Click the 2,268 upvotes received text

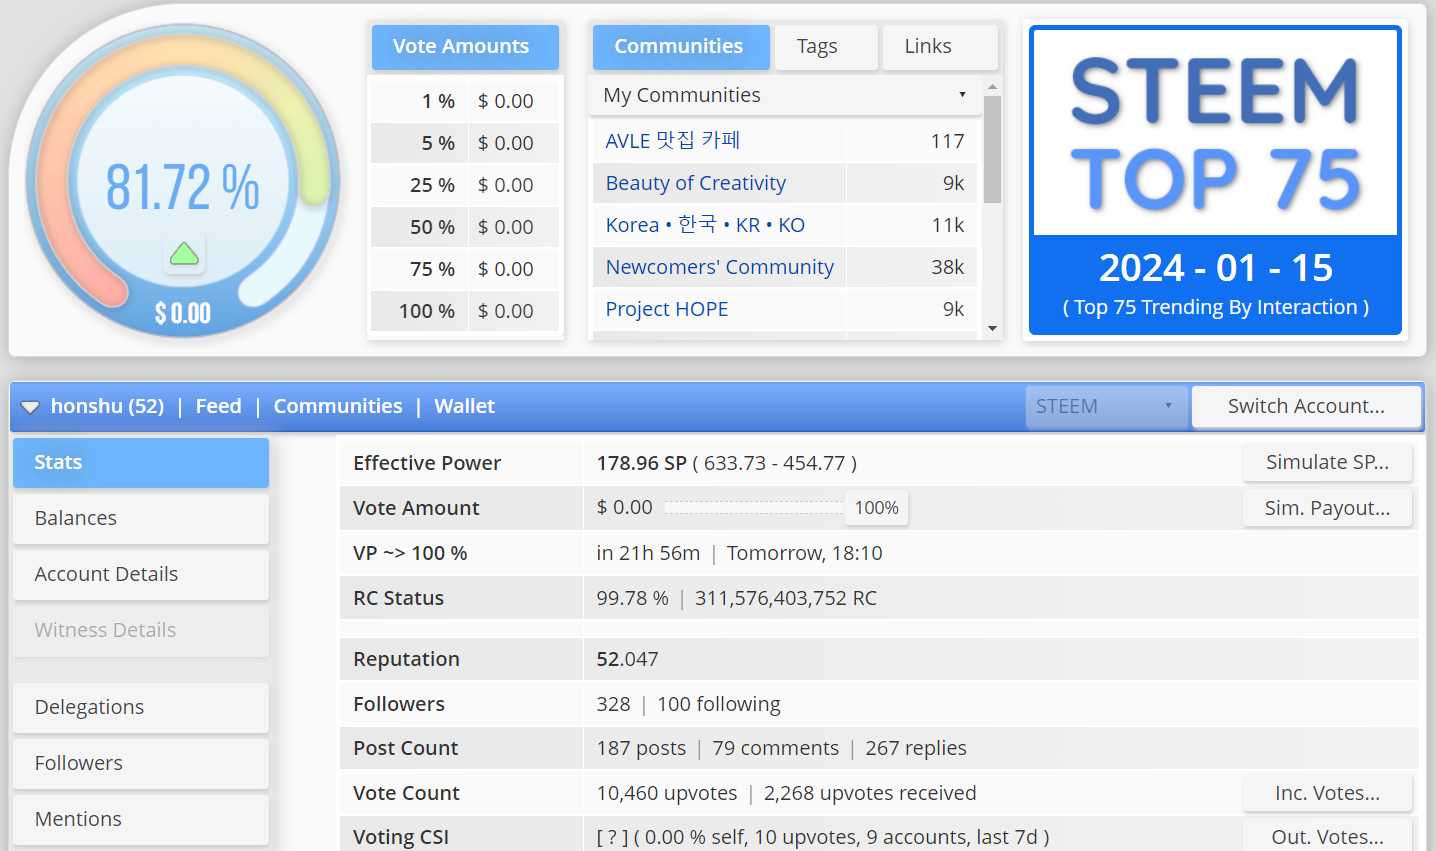coord(870,793)
